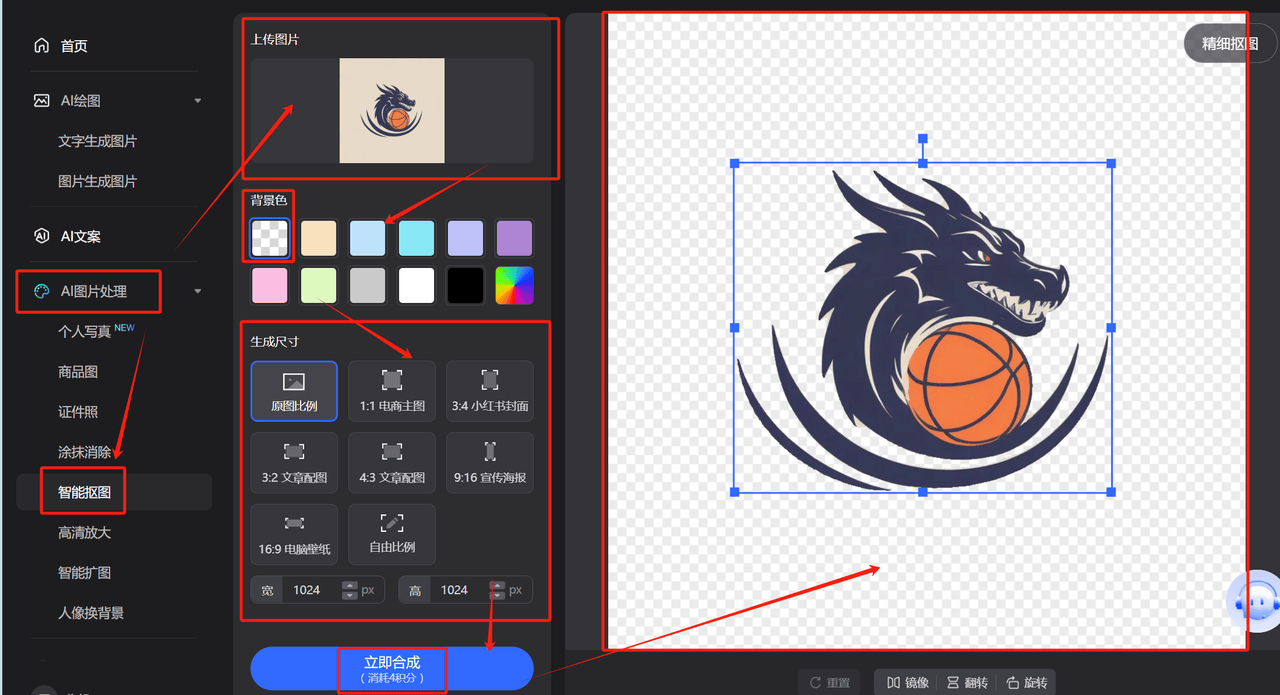The width and height of the screenshot is (1280, 695).
Task: Click the 翻转 flip tool
Action: [967, 682]
